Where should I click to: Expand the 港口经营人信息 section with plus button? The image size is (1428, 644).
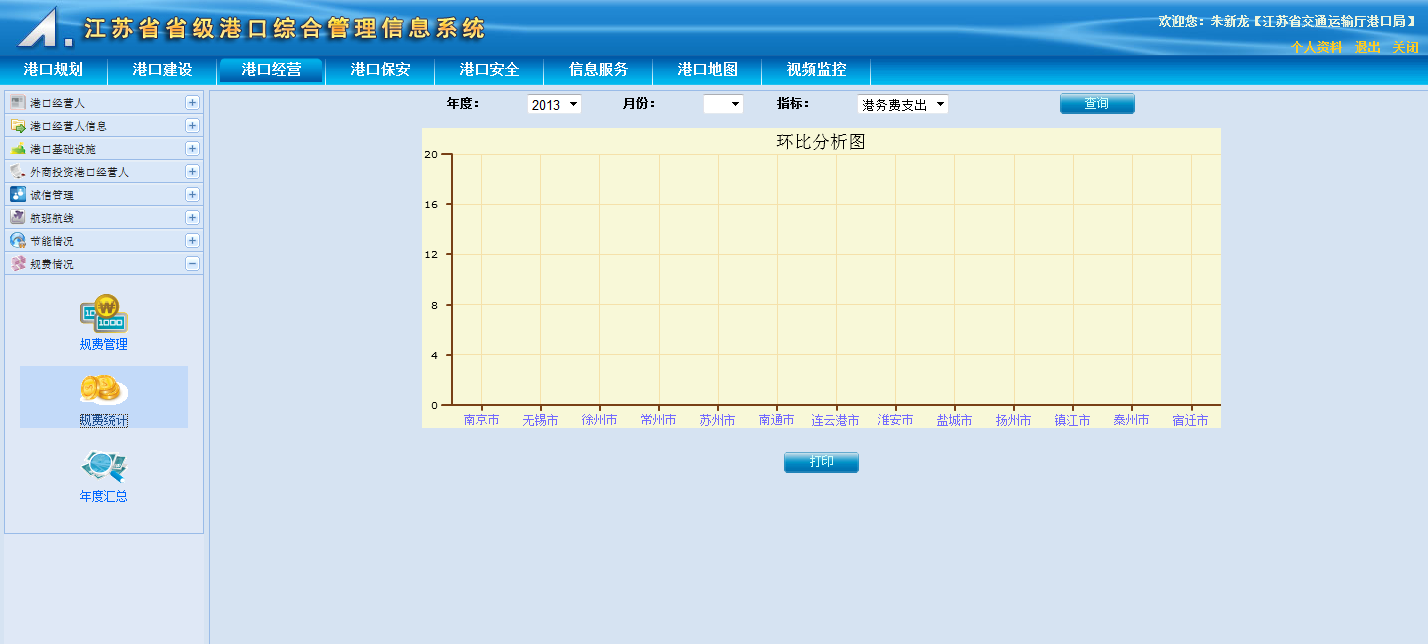click(192, 126)
